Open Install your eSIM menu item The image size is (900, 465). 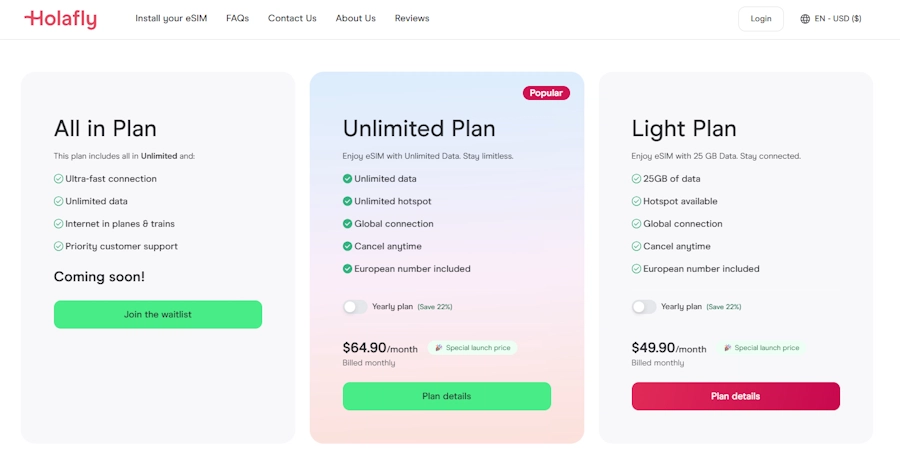click(171, 18)
